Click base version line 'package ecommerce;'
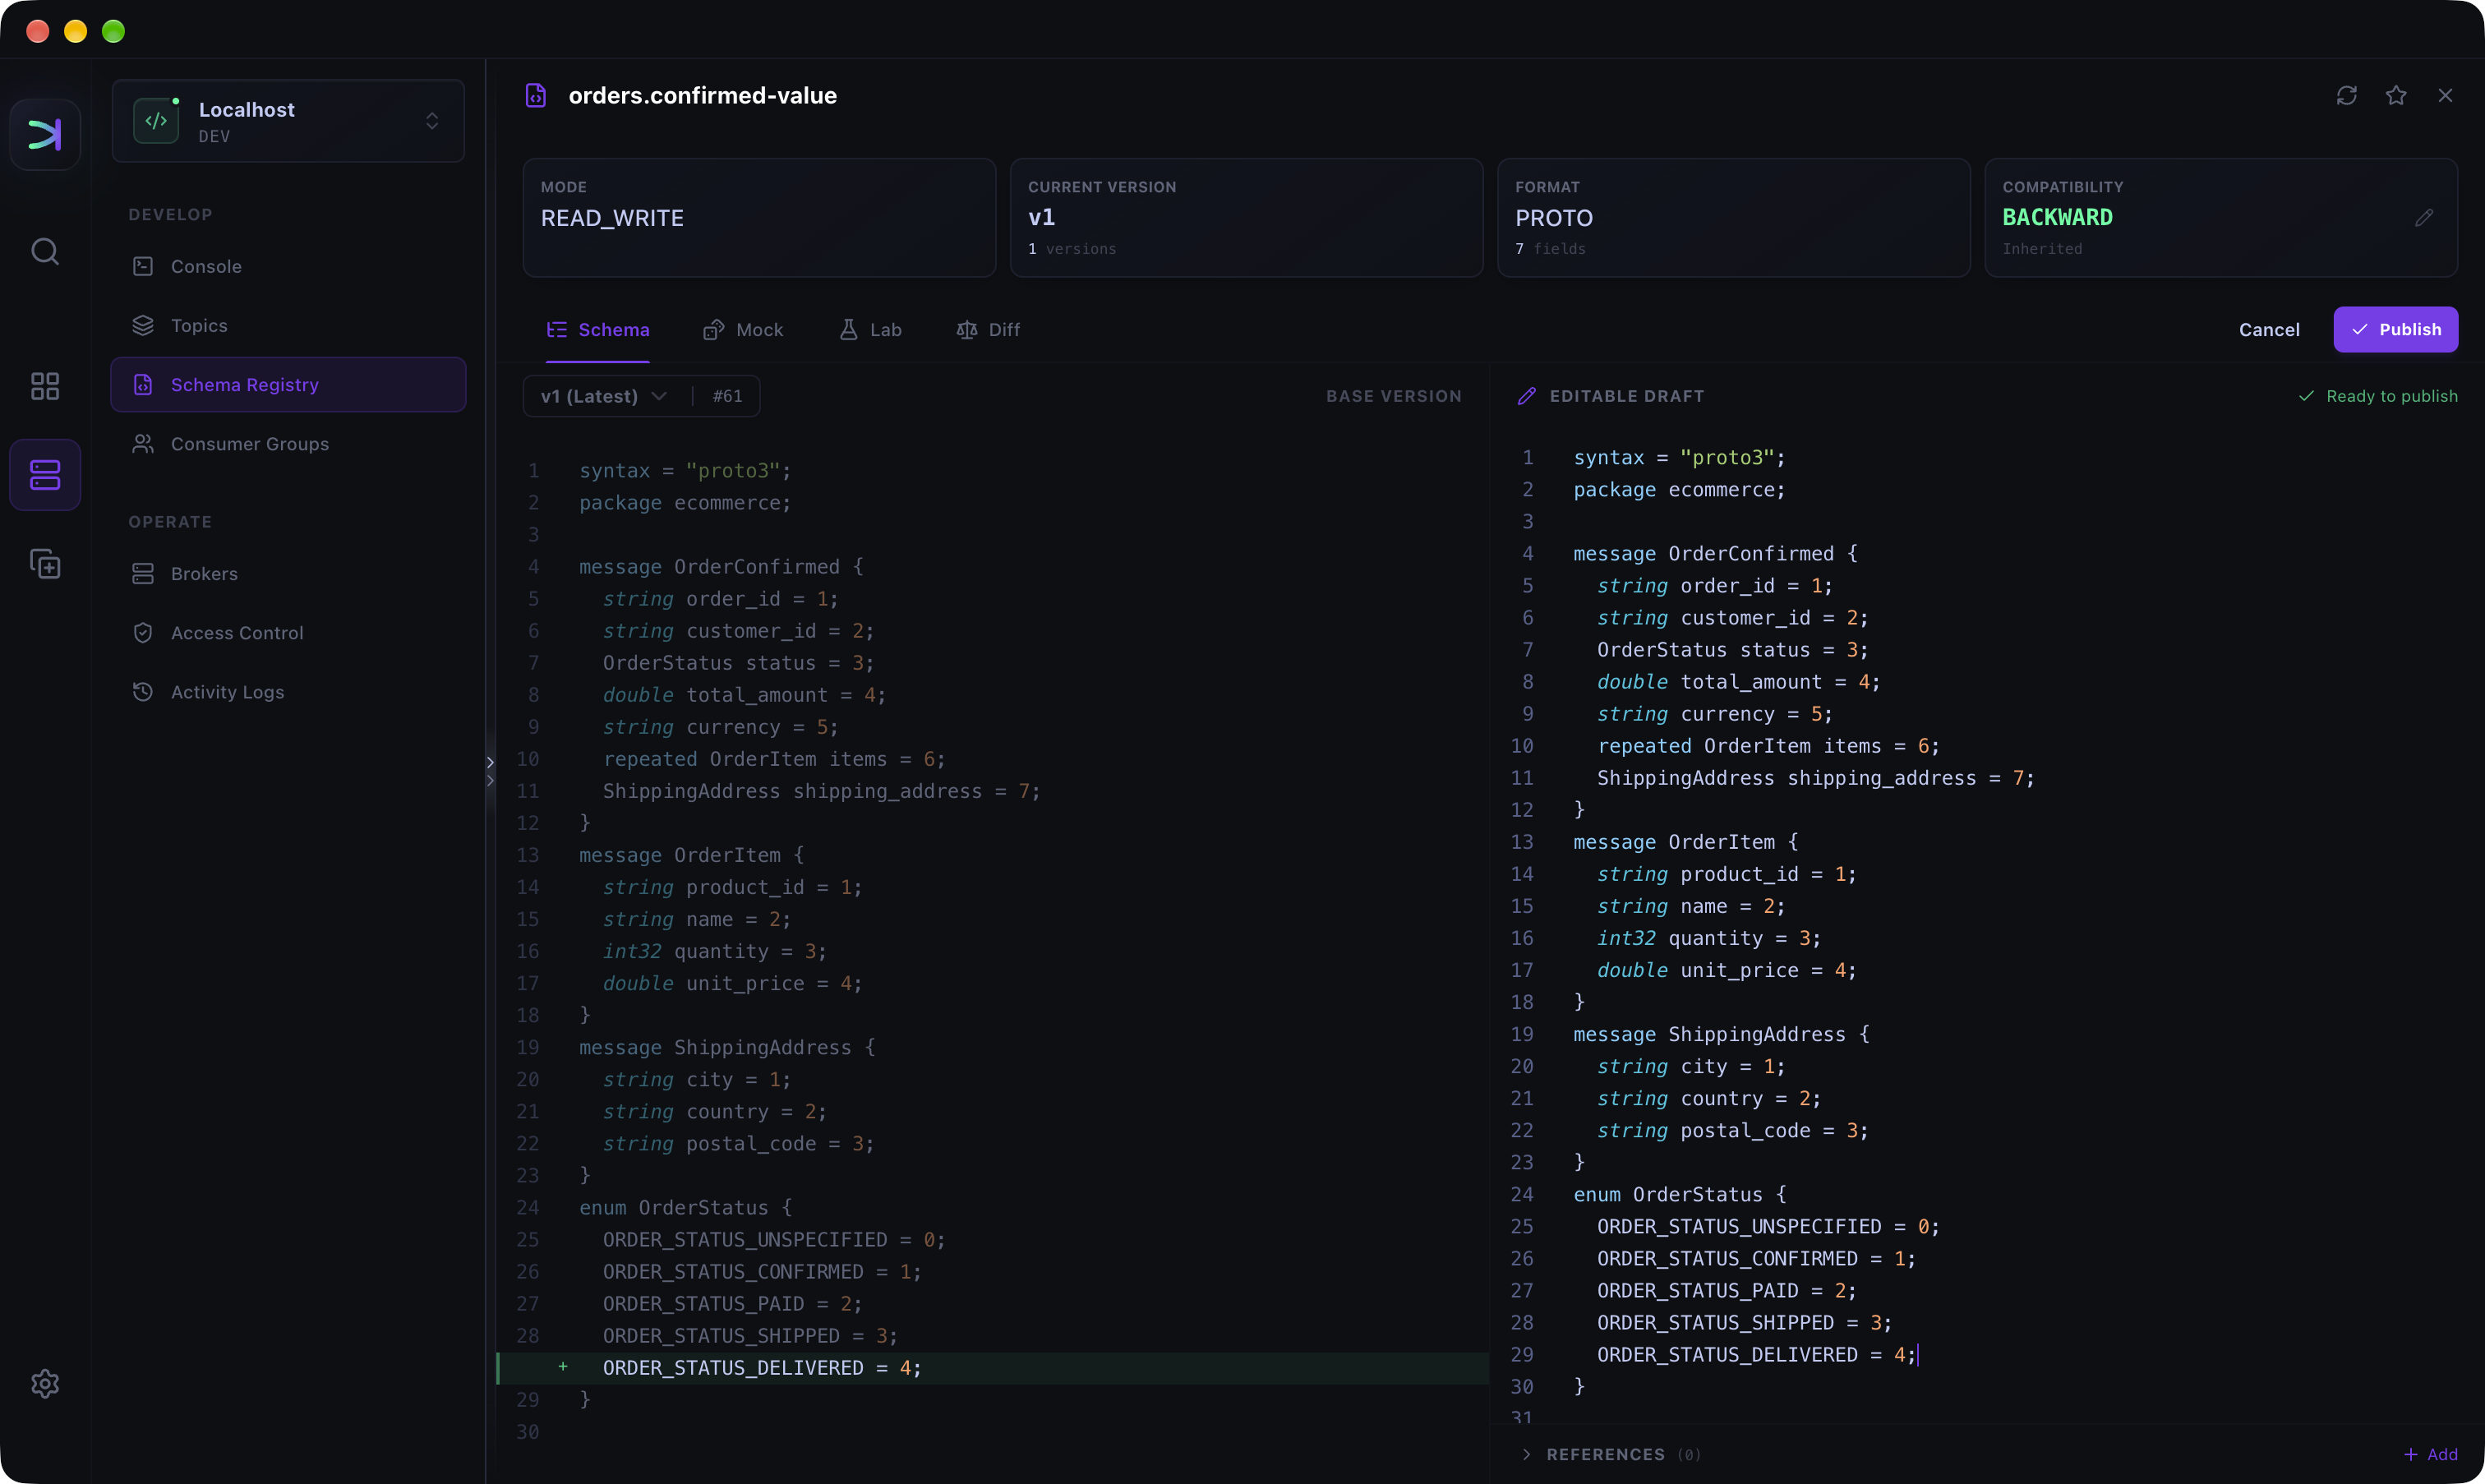 (x=685, y=502)
